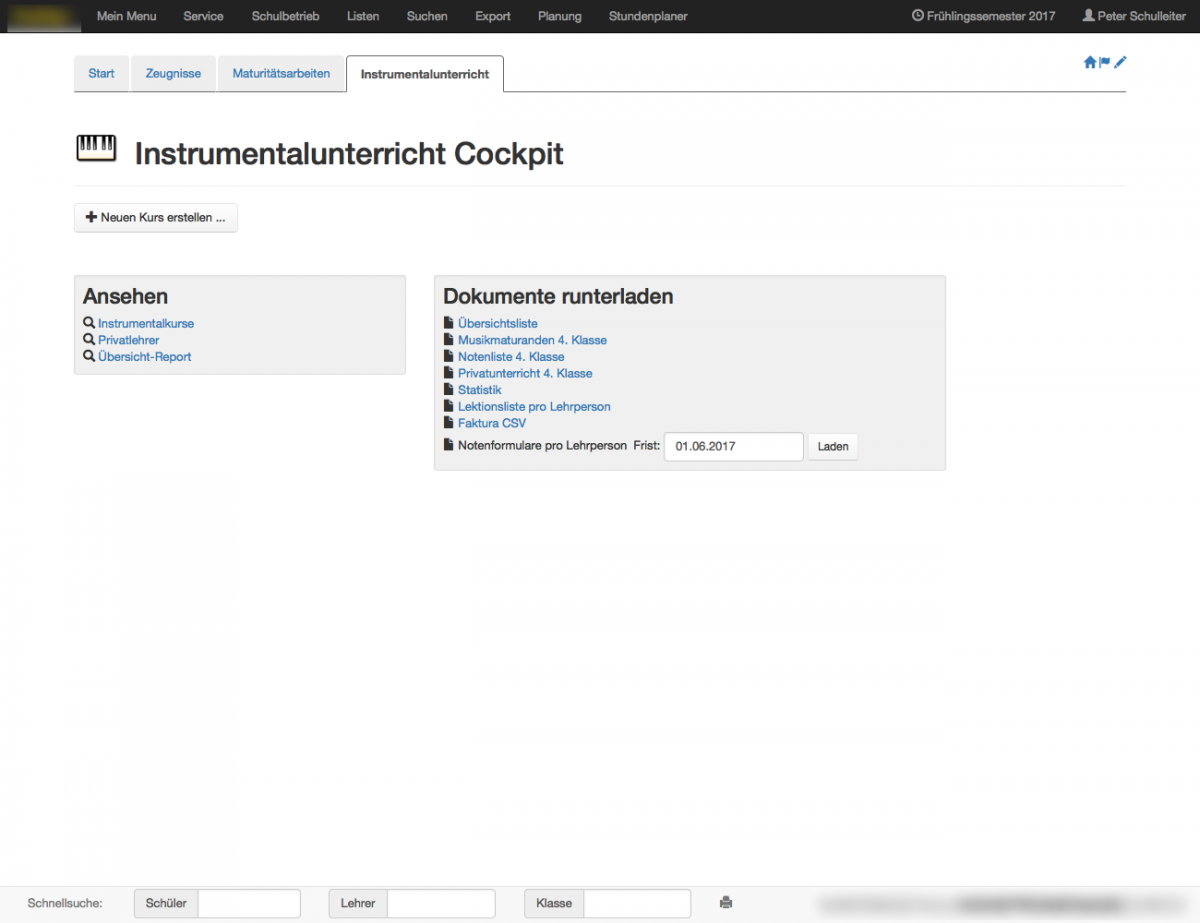
Task: Click the Frist date input field
Action: [x=734, y=447]
